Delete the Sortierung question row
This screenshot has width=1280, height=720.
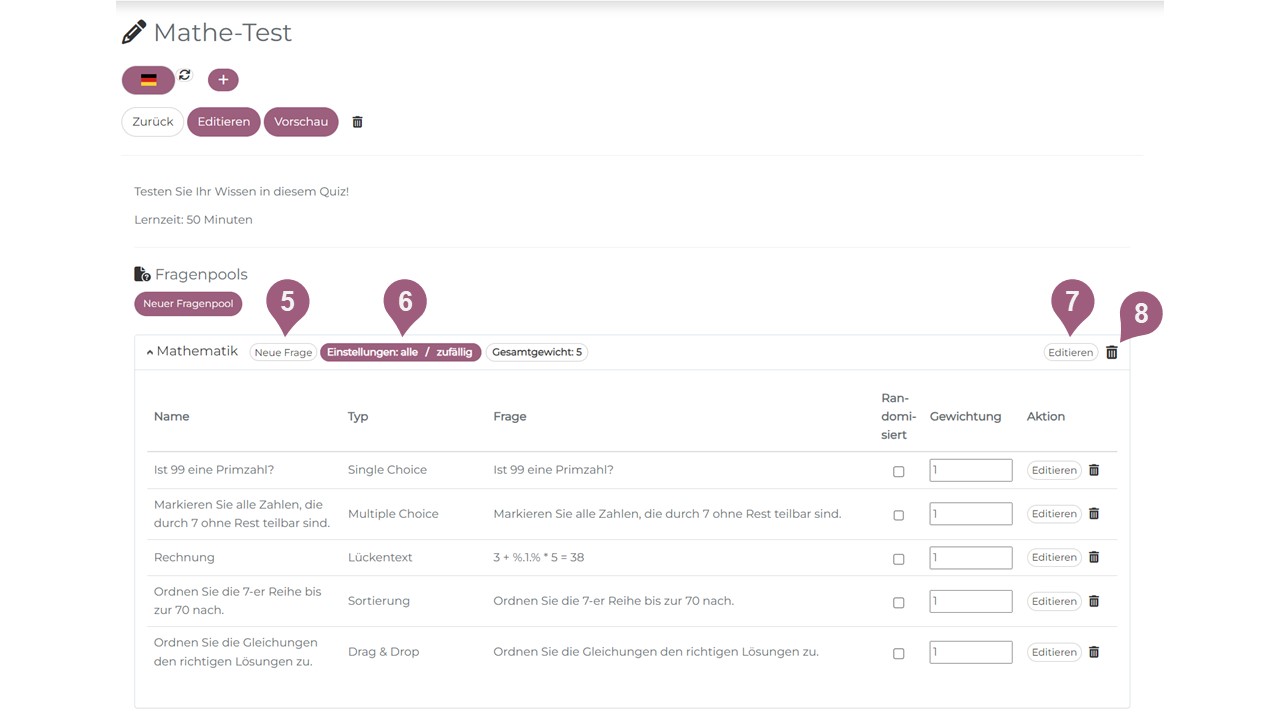(1094, 601)
